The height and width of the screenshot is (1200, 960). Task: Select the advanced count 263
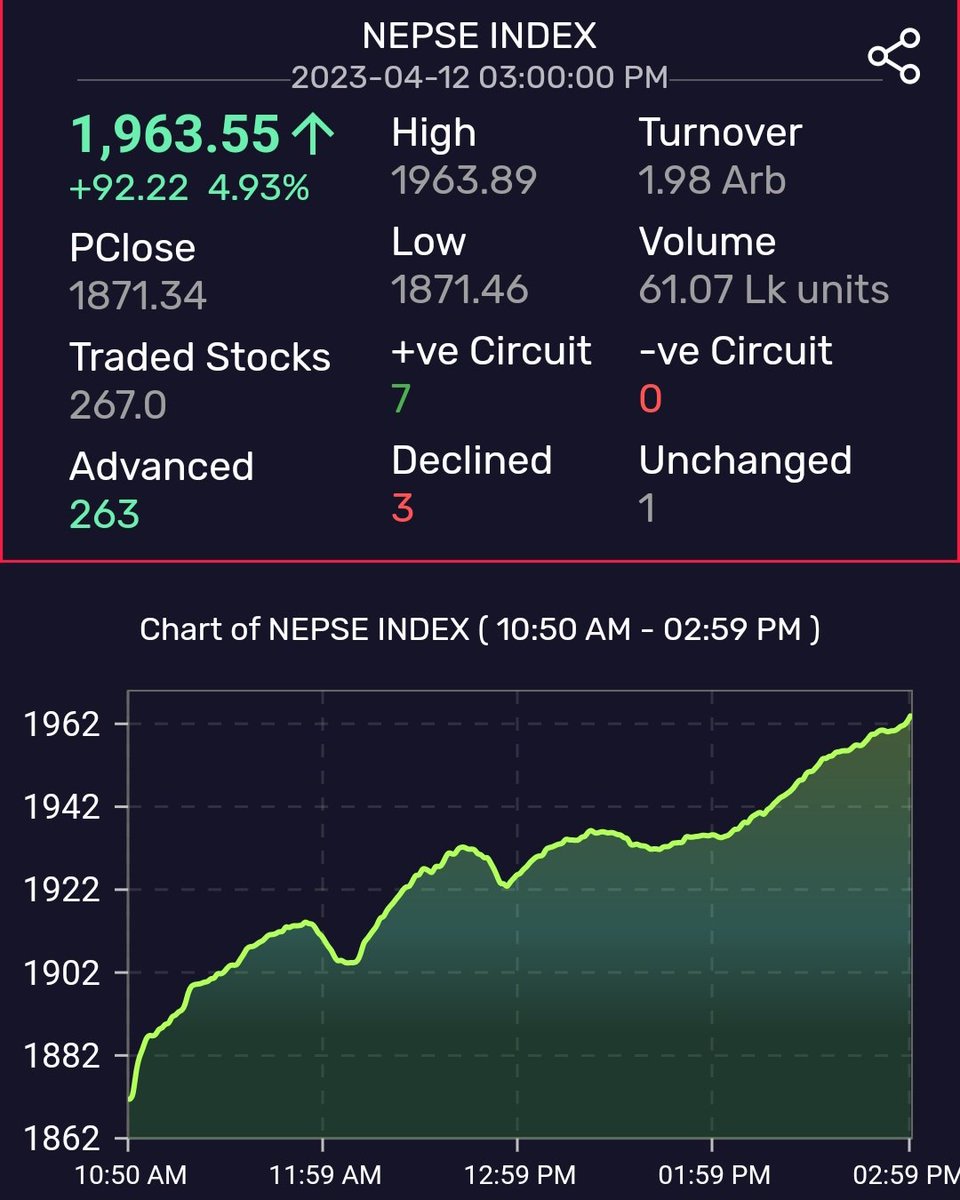point(104,514)
